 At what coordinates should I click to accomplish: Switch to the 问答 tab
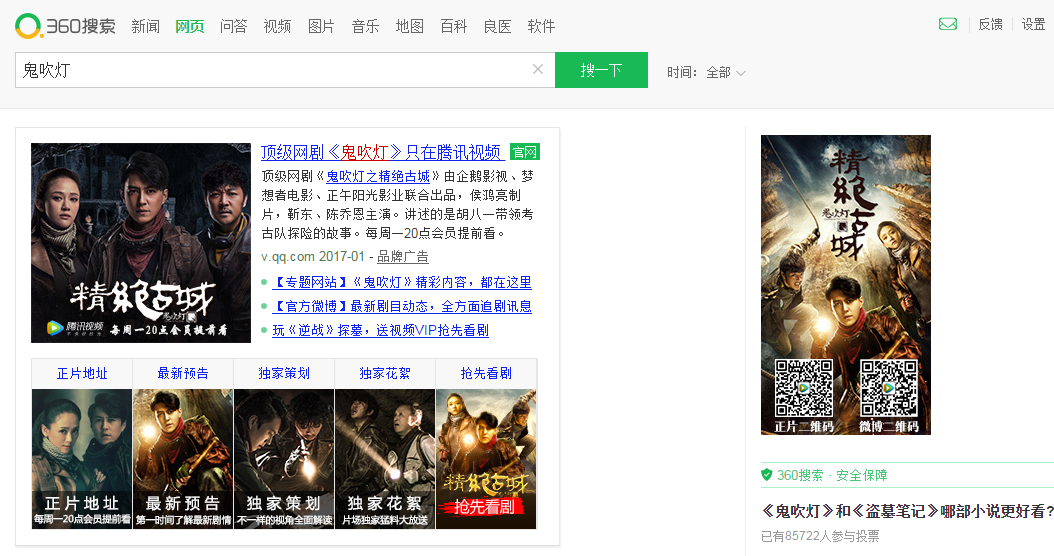point(233,26)
